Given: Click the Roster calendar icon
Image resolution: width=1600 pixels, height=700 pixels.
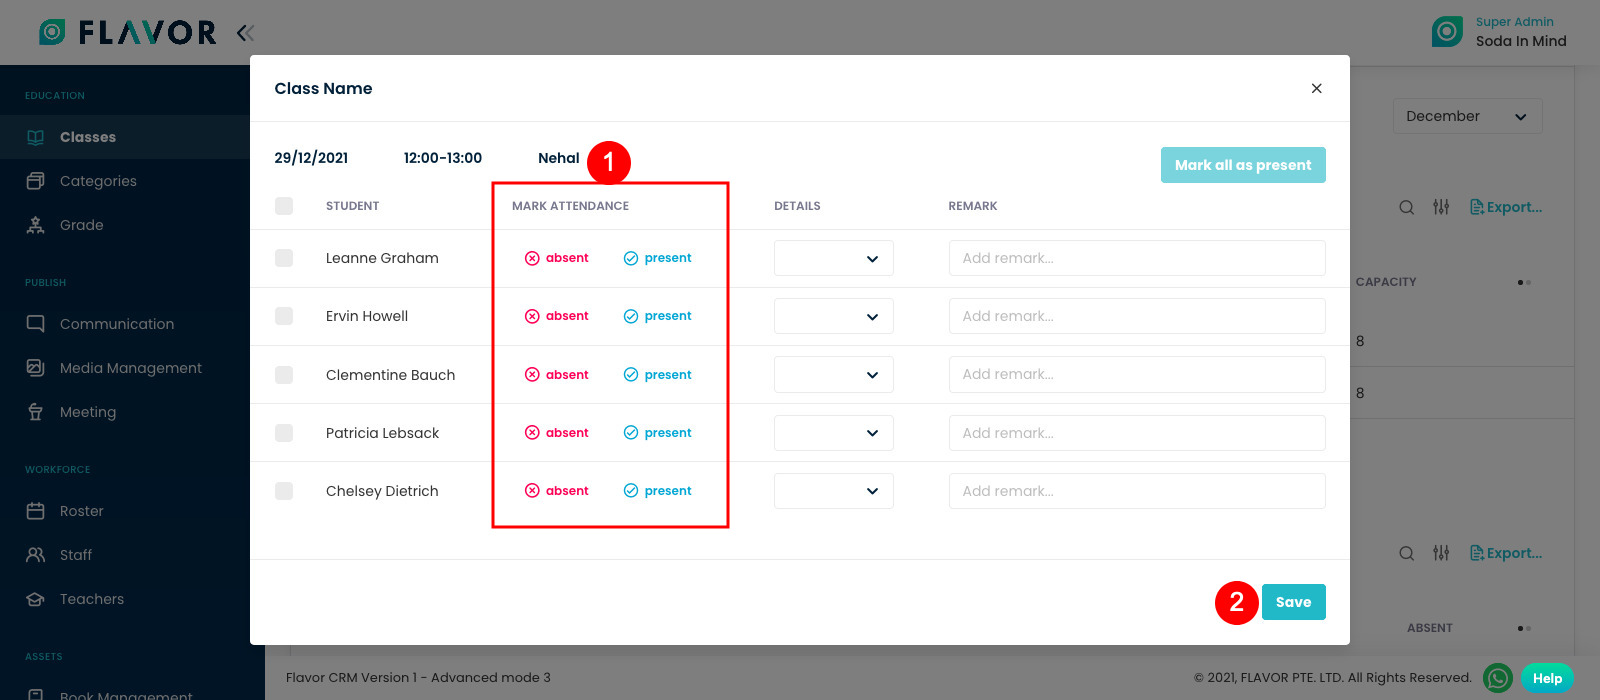Looking at the screenshot, I should click(x=36, y=511).
